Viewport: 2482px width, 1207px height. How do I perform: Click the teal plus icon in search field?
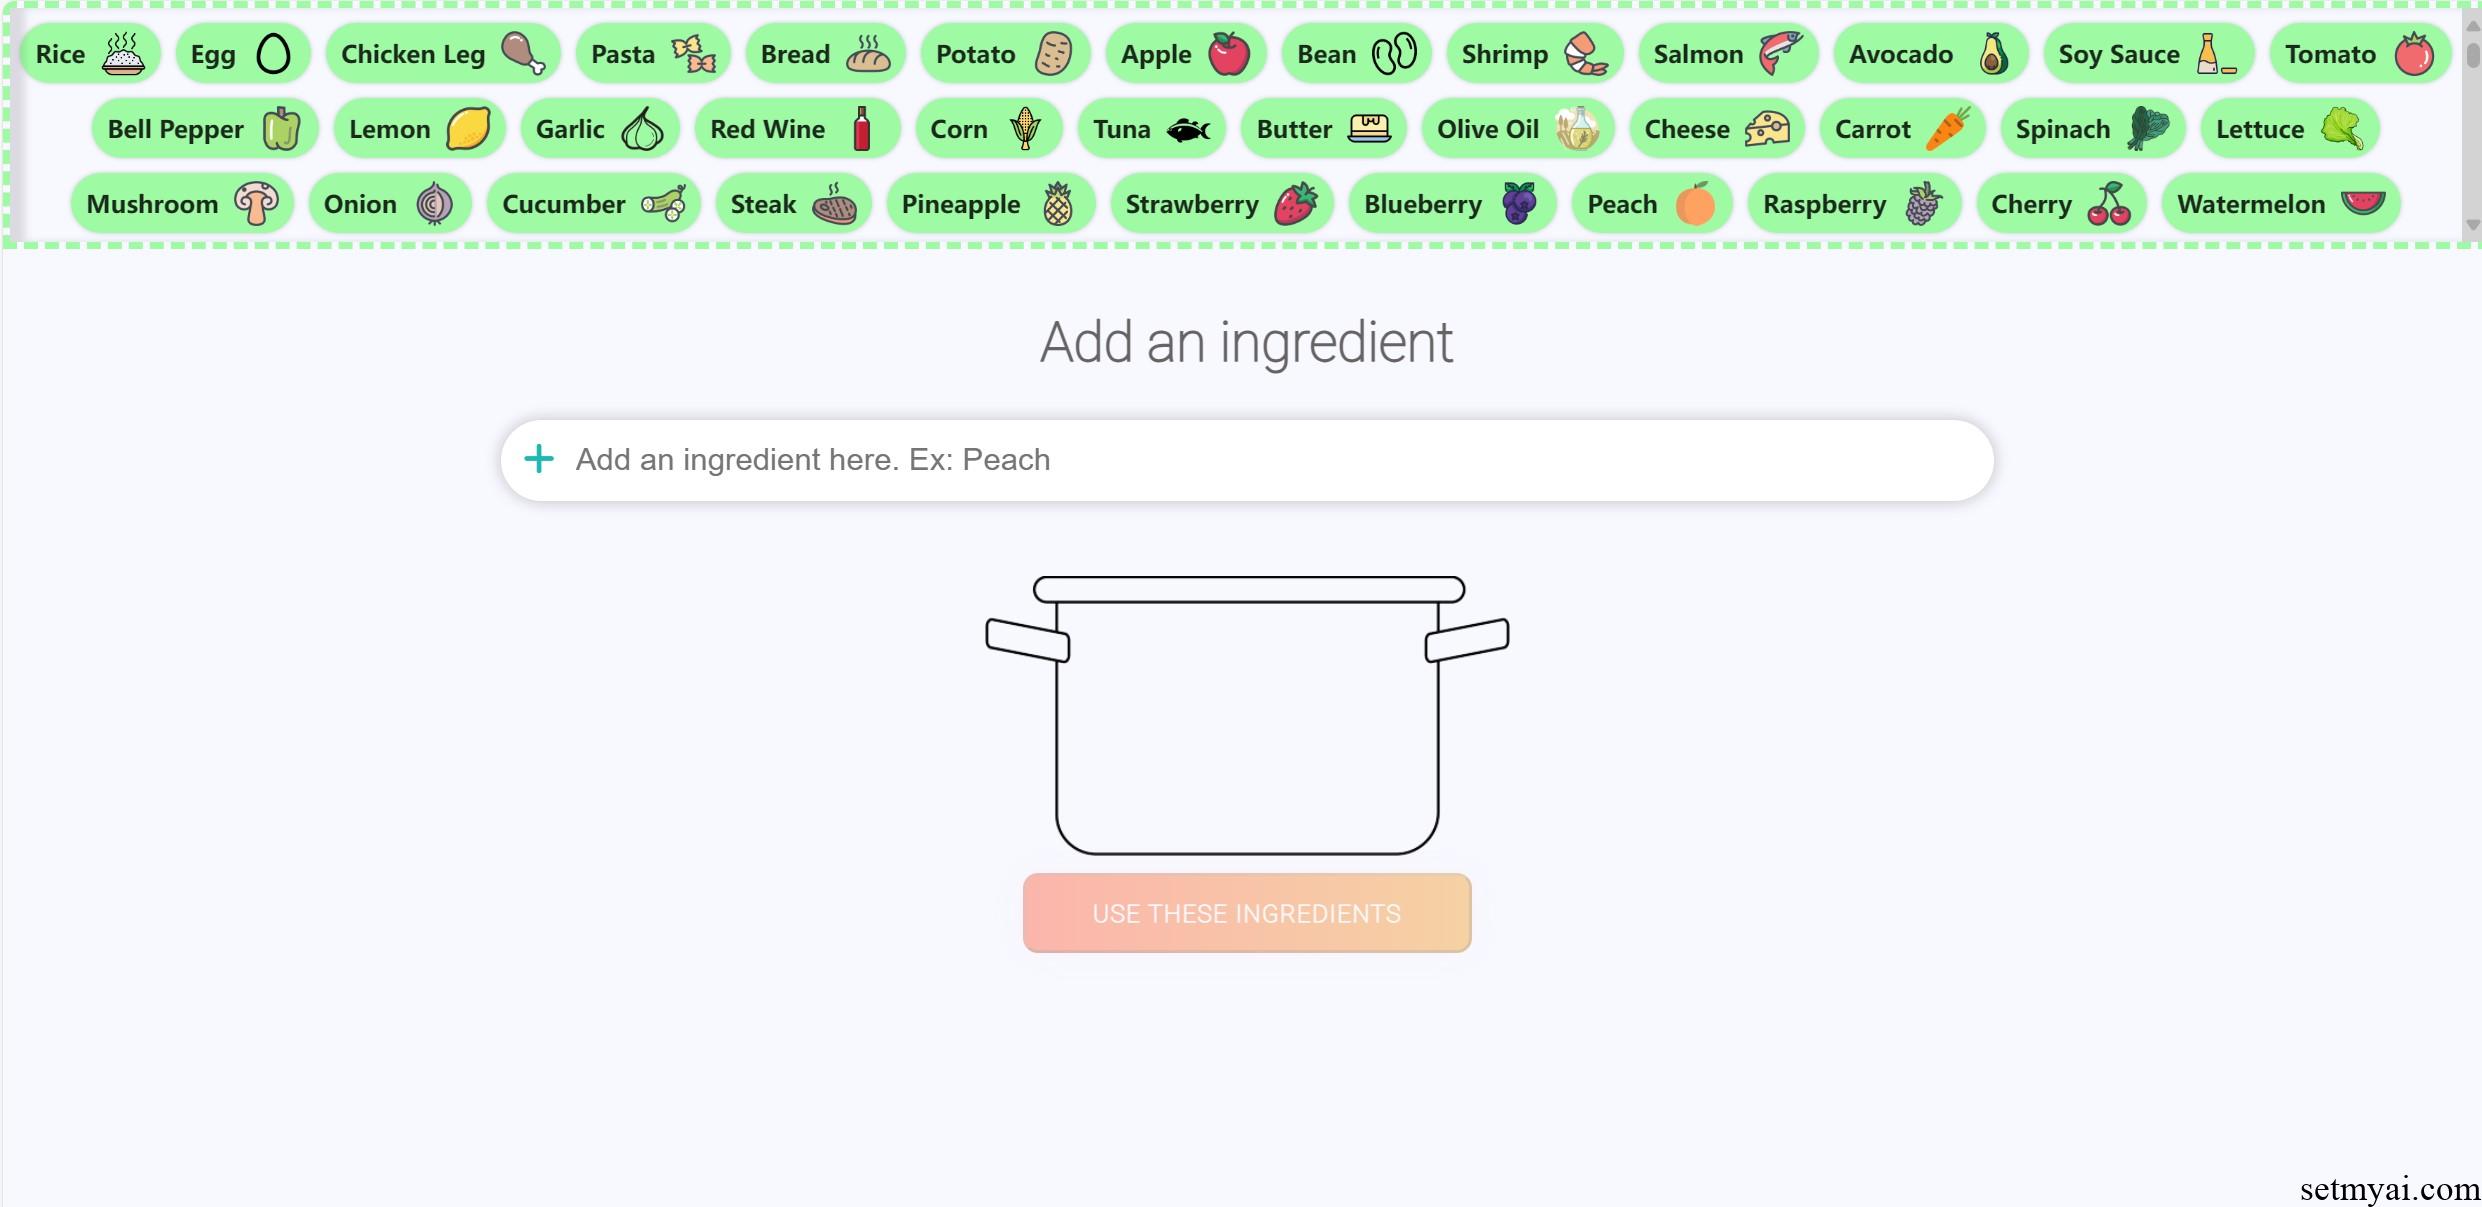(x=539, y=459)
